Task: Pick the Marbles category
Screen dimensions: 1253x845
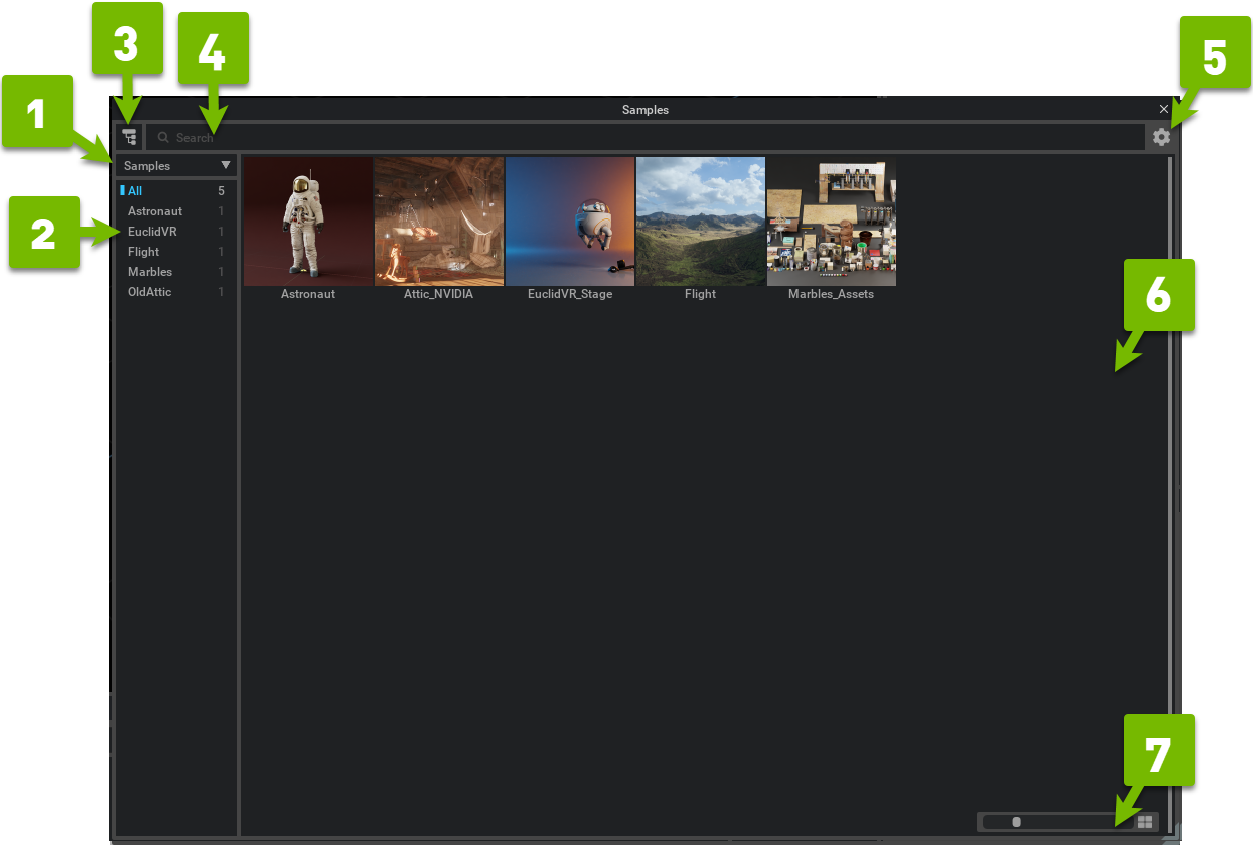Action: tap(150, 272)
